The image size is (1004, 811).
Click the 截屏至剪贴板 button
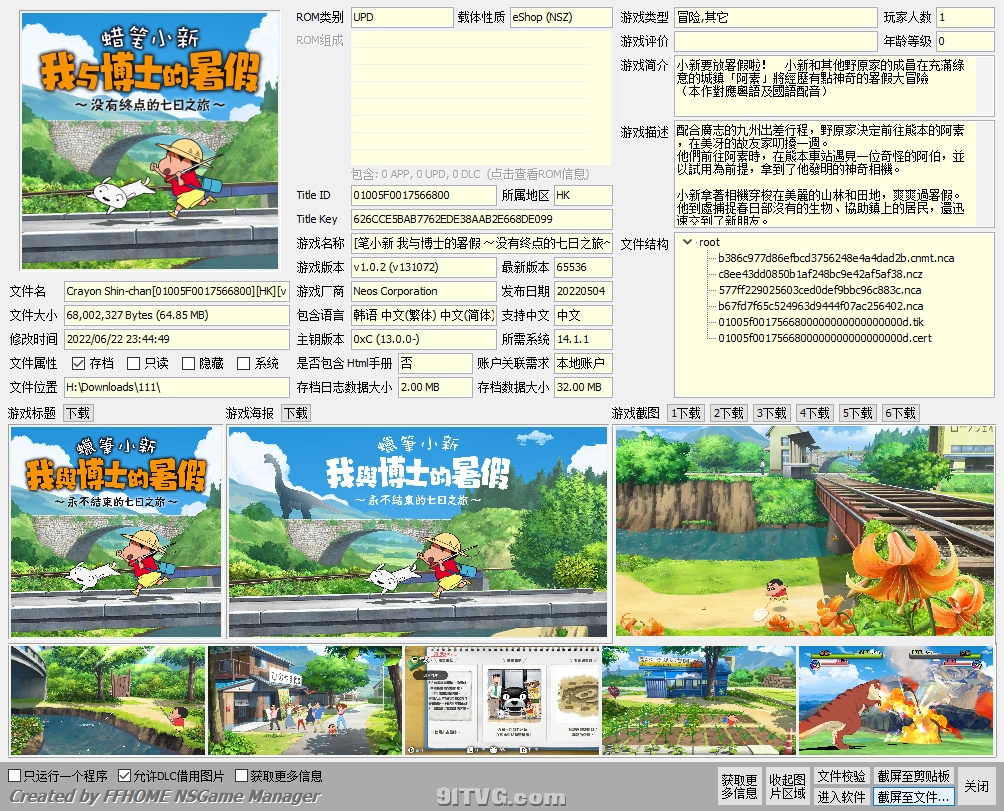[913, 777]
